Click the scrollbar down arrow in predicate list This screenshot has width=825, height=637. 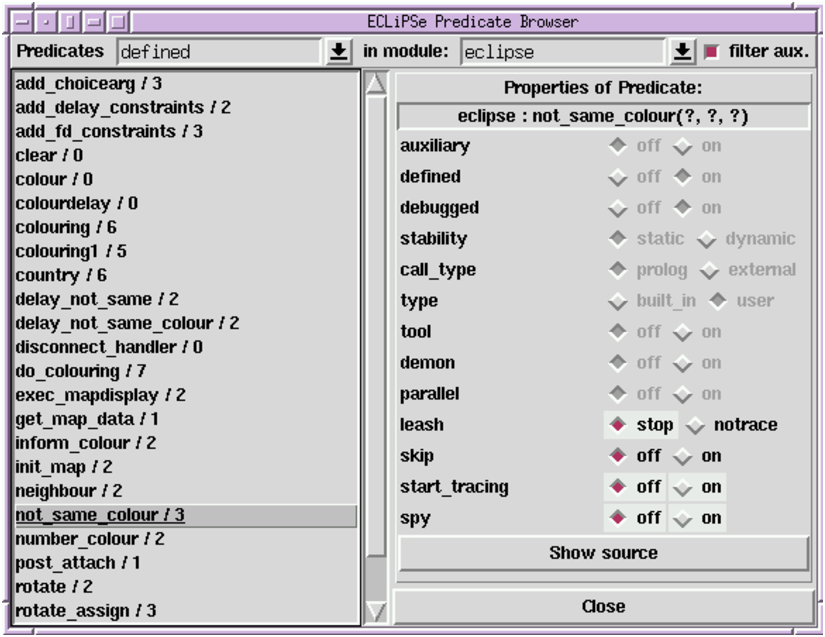[376, 610]
